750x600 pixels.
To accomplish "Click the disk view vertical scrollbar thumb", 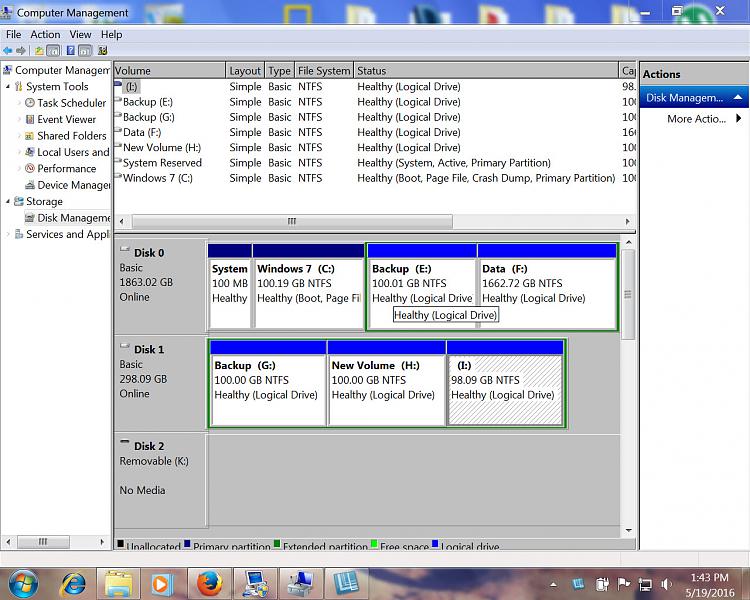I will [x=628, y=294].
